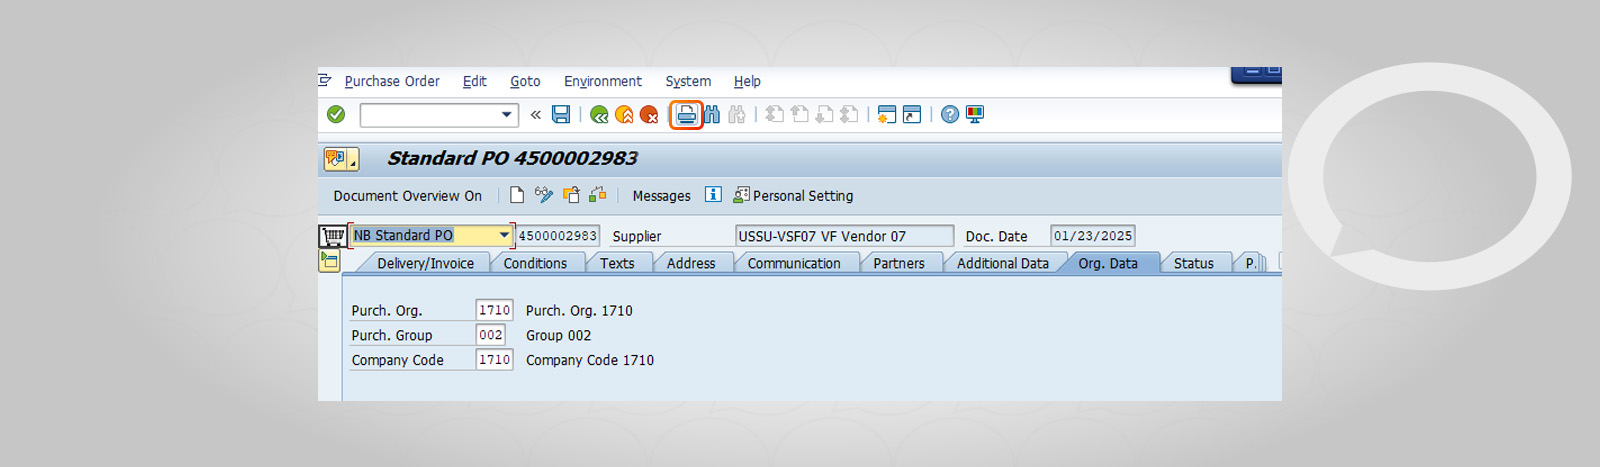Open the command field dropdown arrow
Screen dimensions: 1600x467
coord(507,115)
